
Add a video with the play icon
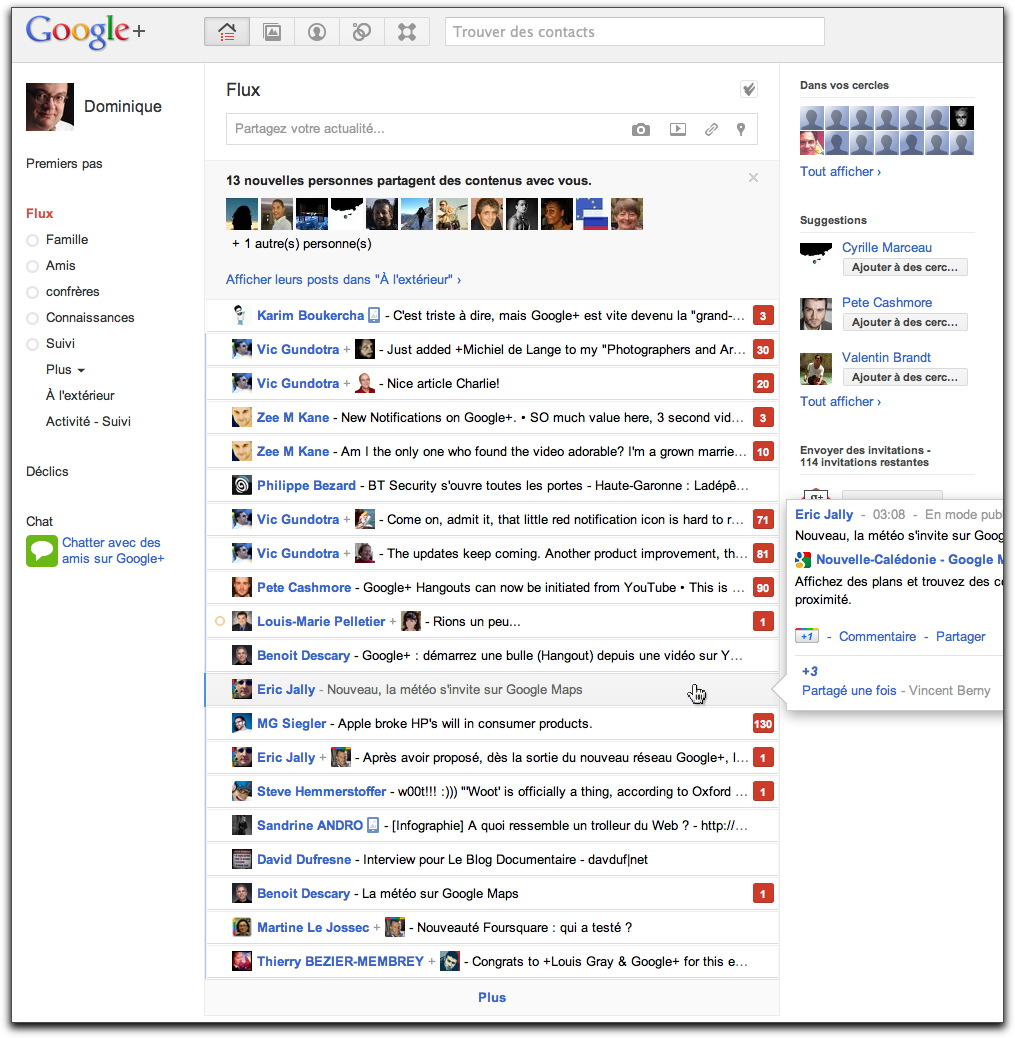pos(677,129)
